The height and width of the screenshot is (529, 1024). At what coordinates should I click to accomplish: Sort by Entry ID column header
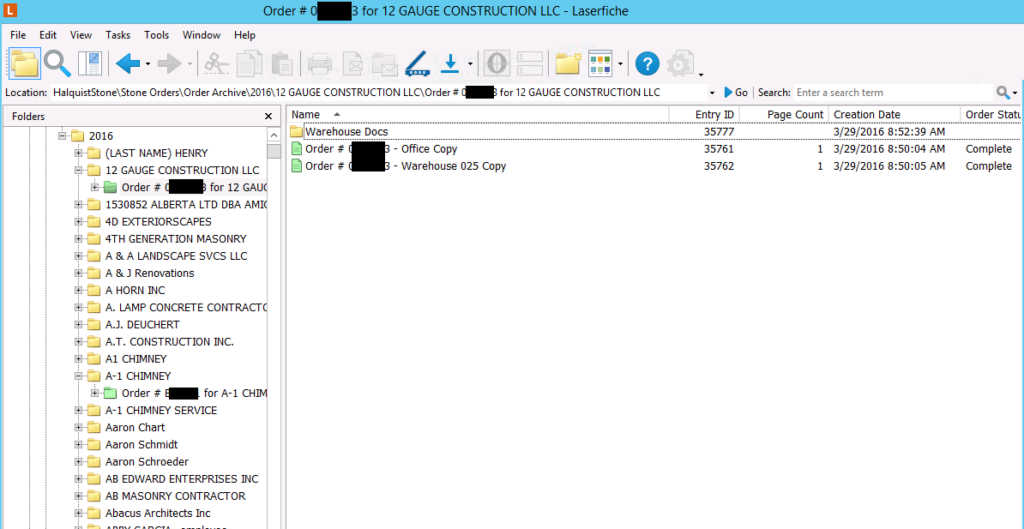(x=705, y=114)
